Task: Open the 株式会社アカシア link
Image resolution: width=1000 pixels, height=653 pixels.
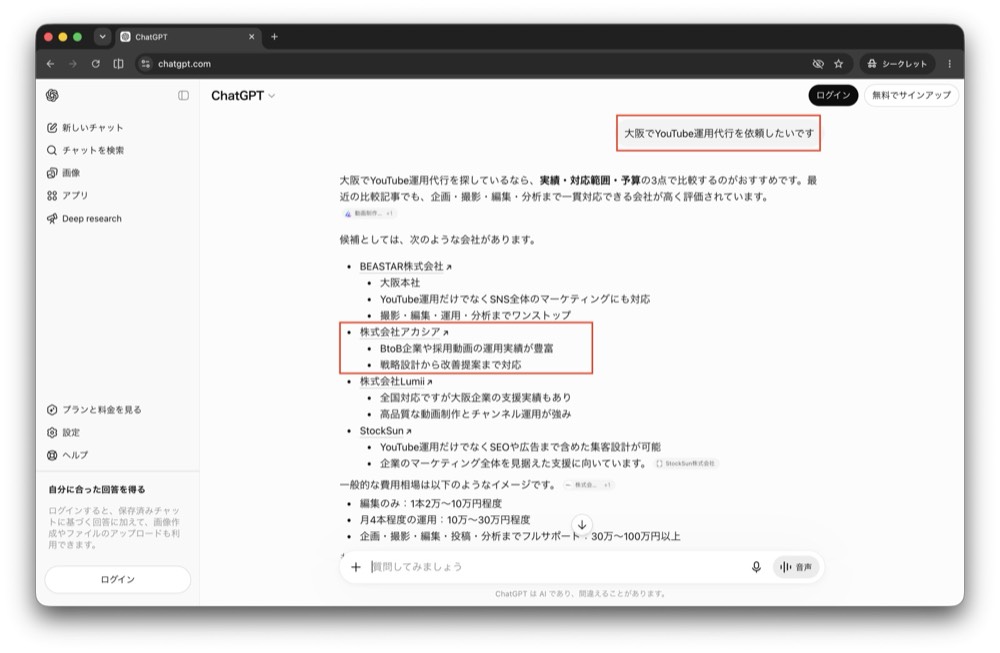Action: [x=404, y=332]
